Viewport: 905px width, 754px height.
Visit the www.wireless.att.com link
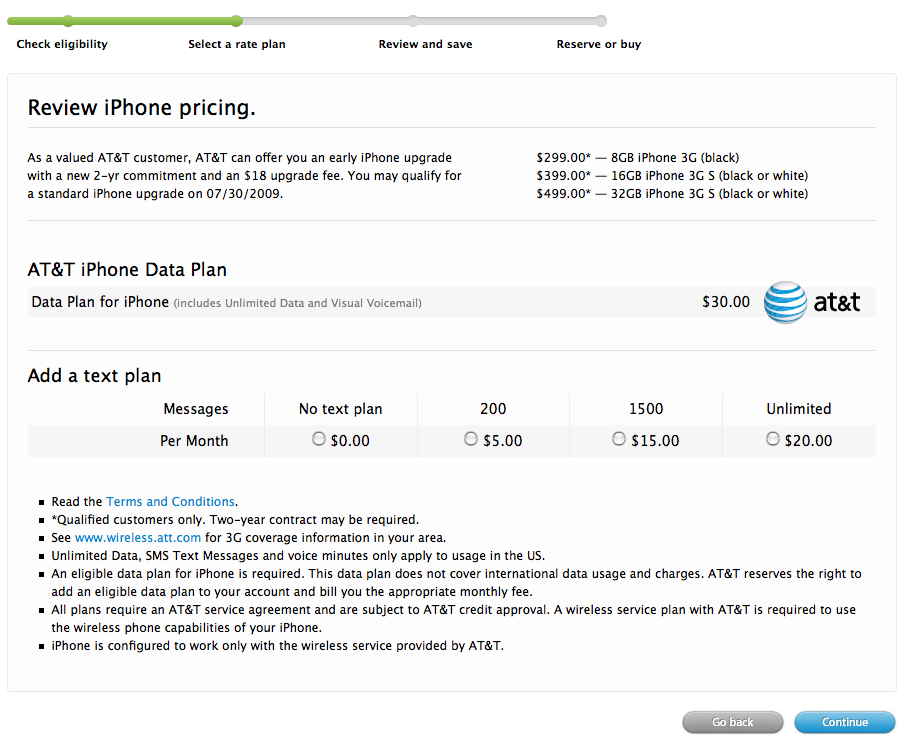138,537
